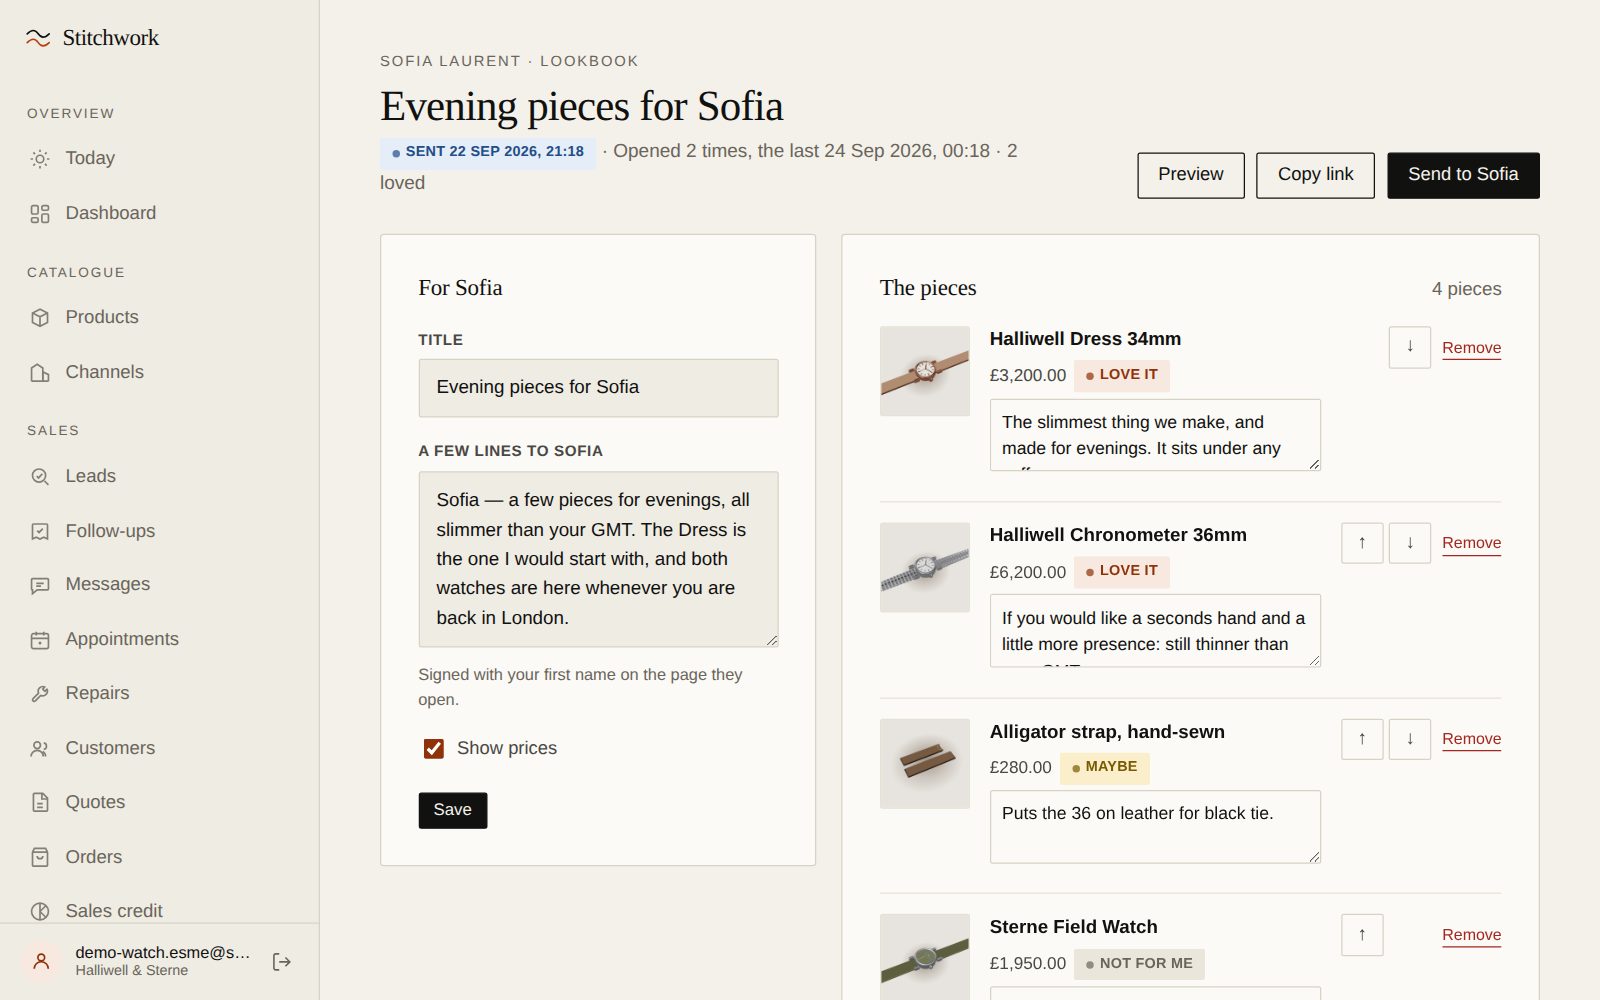Uncheck the Show prices checkbox

click(434, 749)
